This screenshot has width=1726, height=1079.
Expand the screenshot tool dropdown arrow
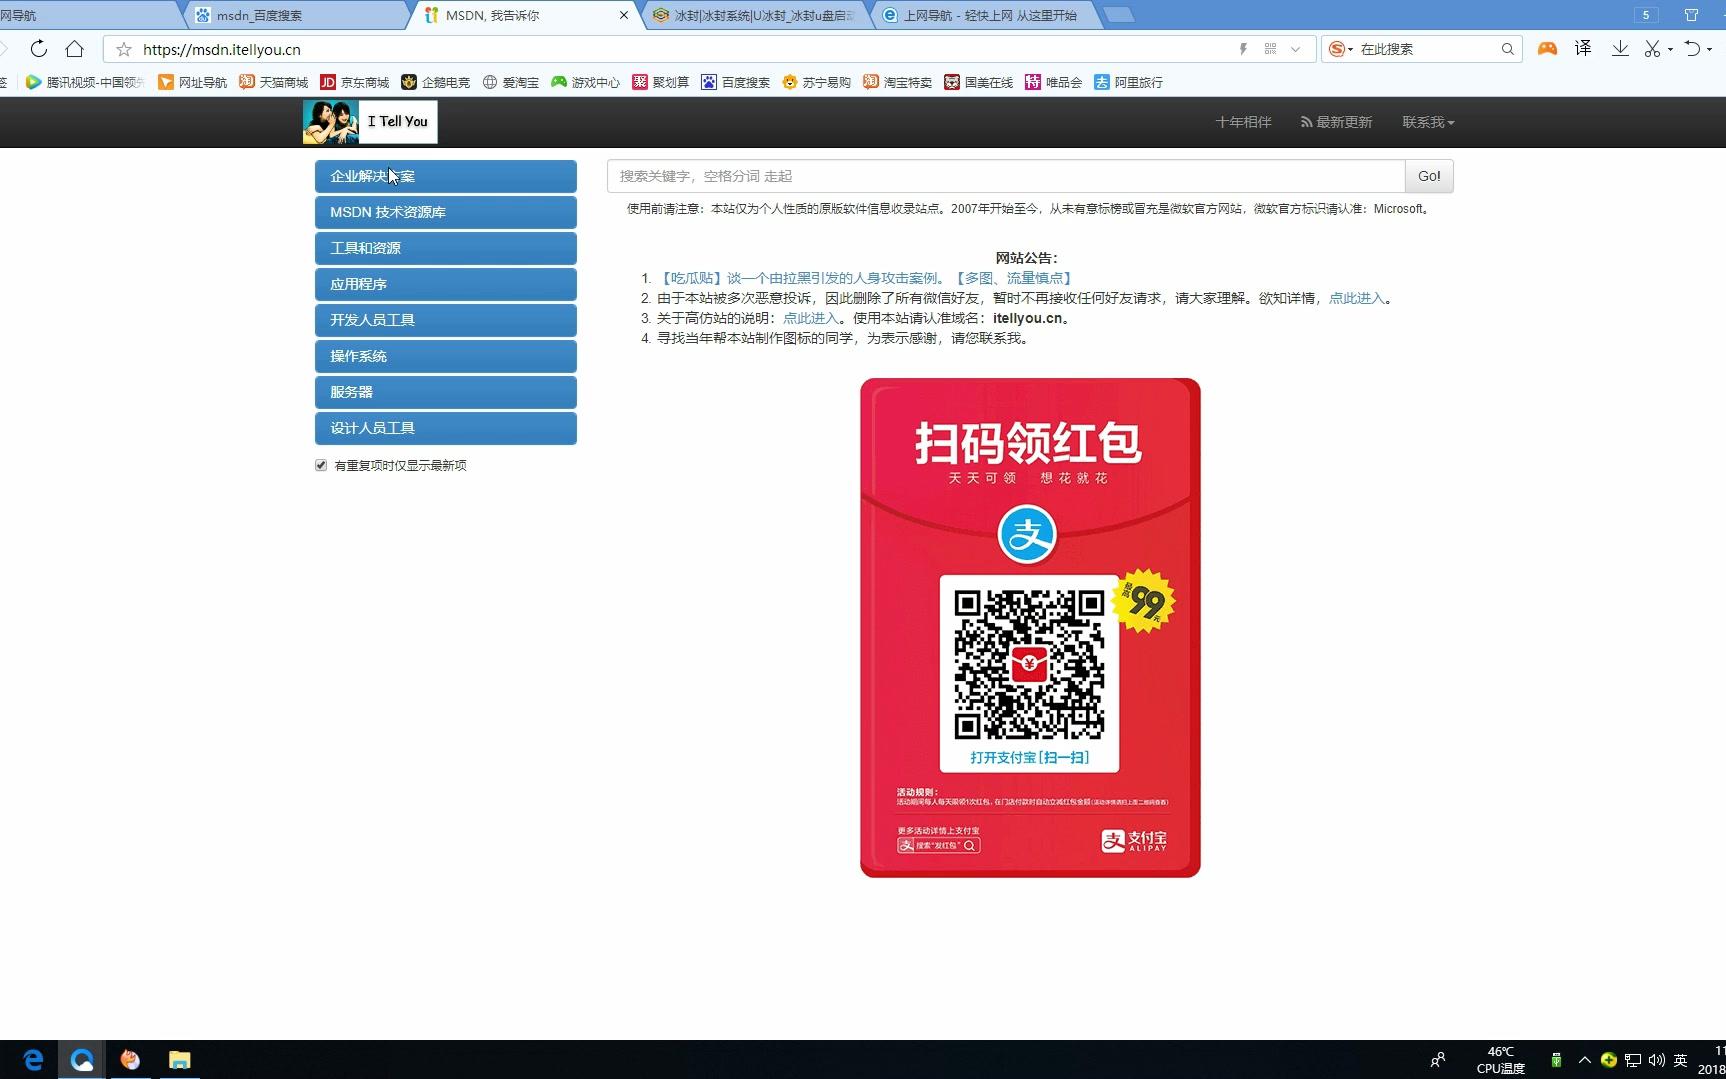click(1670, 50)
